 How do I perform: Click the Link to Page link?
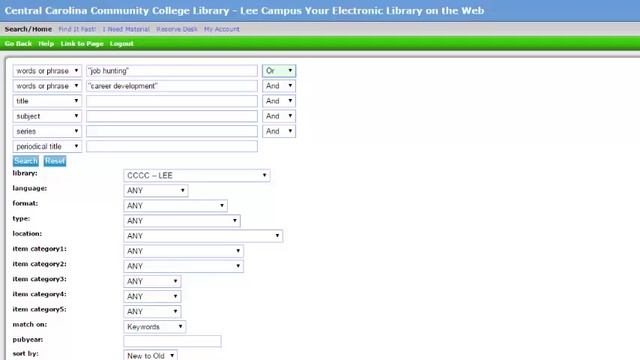click(82, 44)
